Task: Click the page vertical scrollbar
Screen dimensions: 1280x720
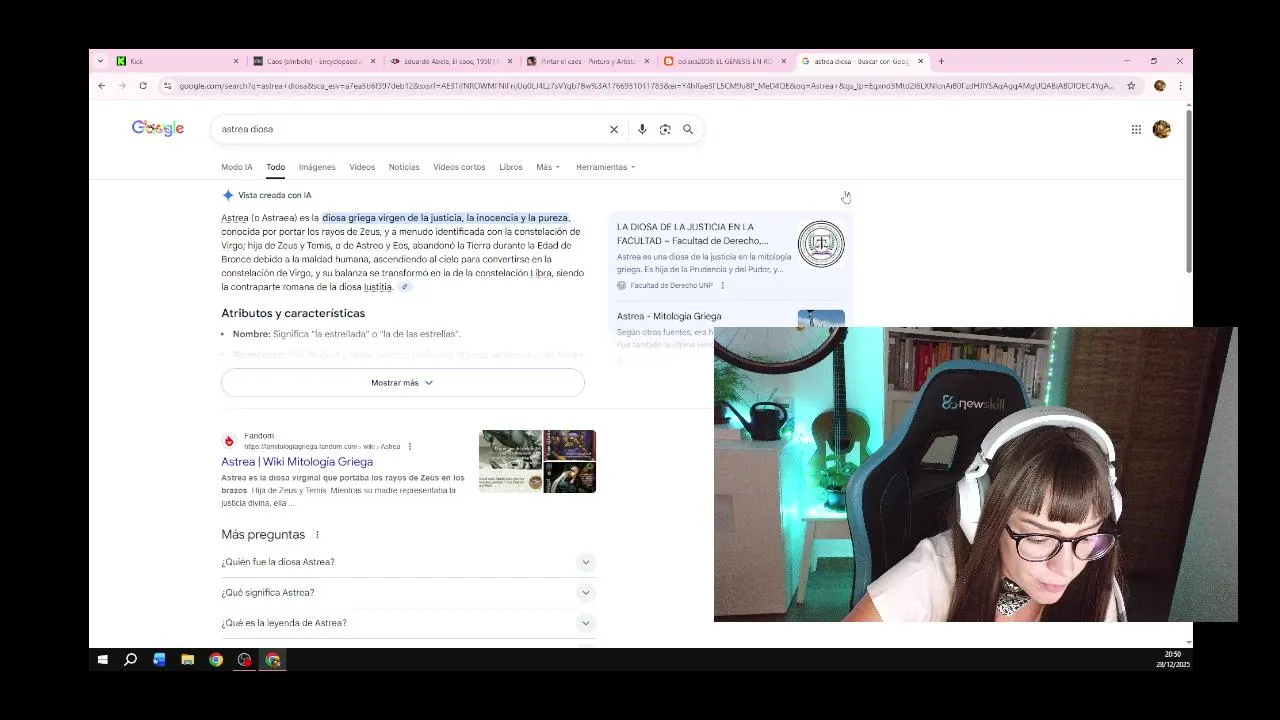Action: (x=1188, y=190)
